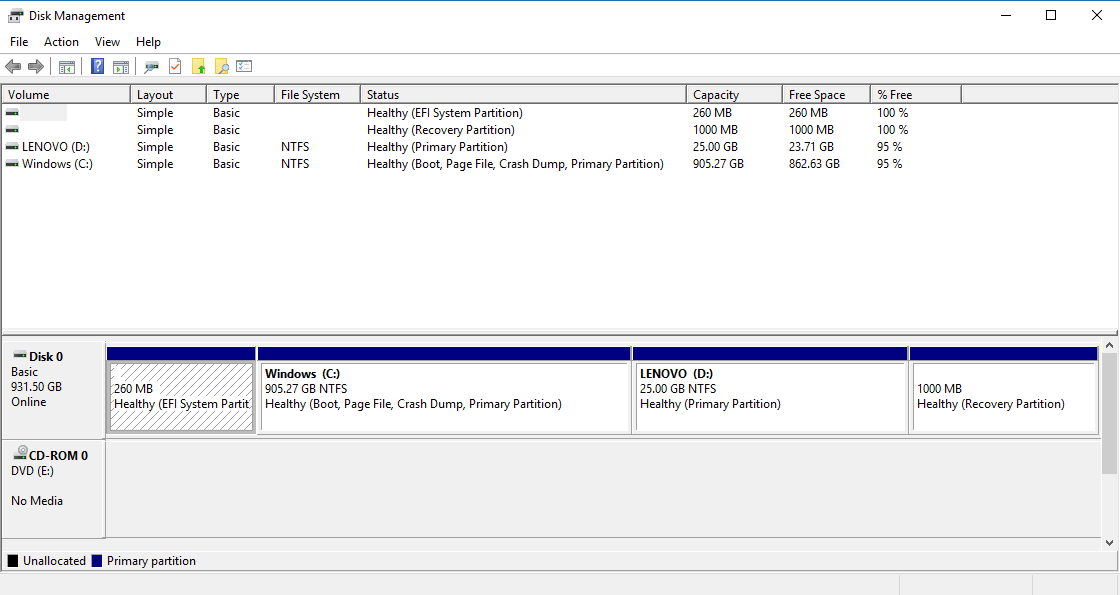Click the scroll down arrow of the disk pane
This screenshot has width=1120, height=595.
(x=1109, y=543)
